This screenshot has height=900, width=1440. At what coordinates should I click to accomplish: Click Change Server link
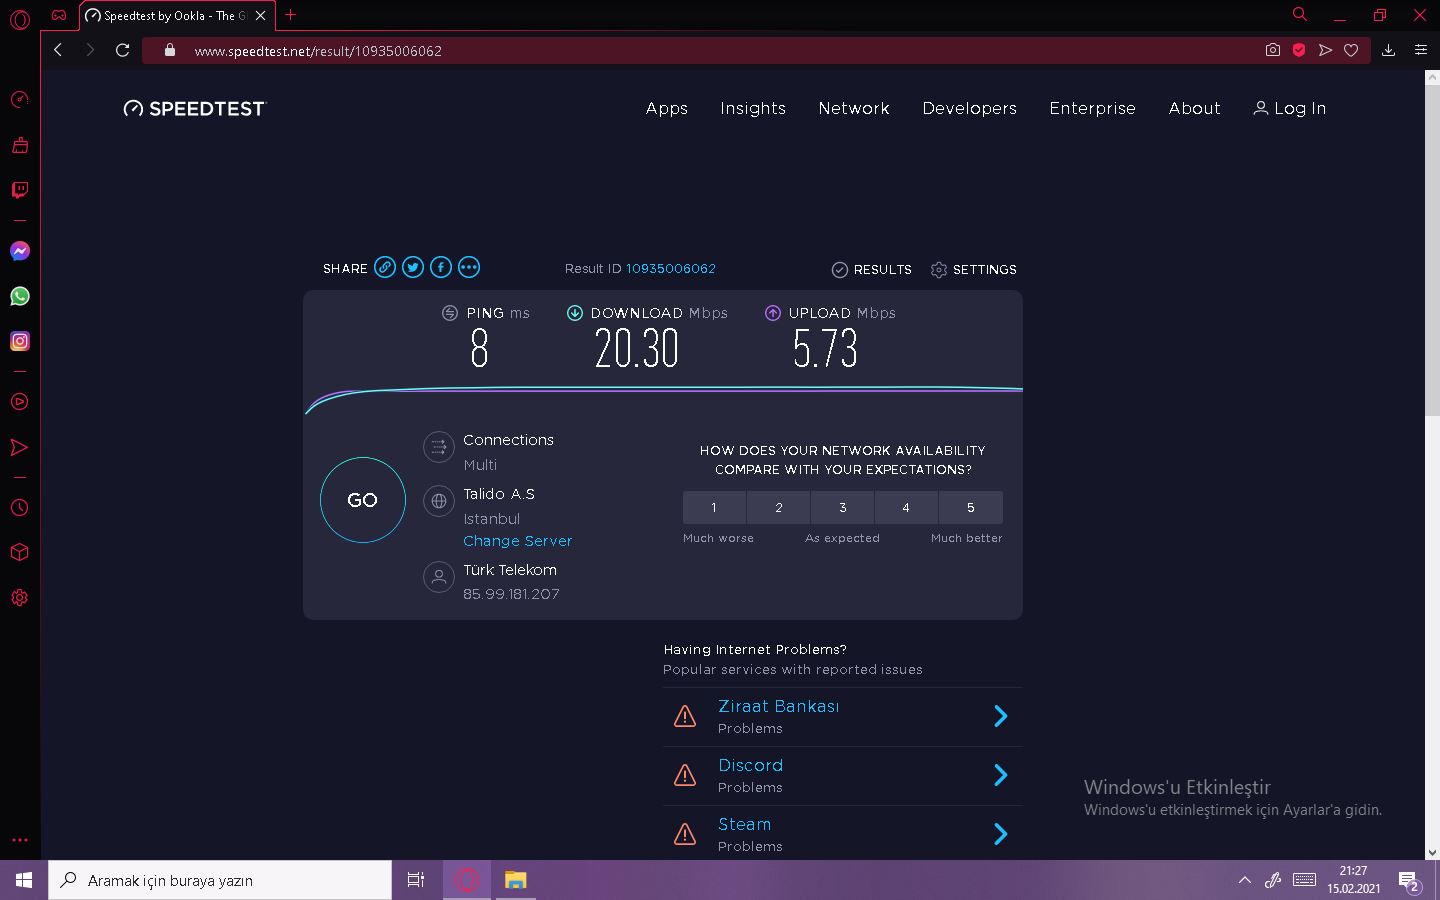[x=517, y=541]
